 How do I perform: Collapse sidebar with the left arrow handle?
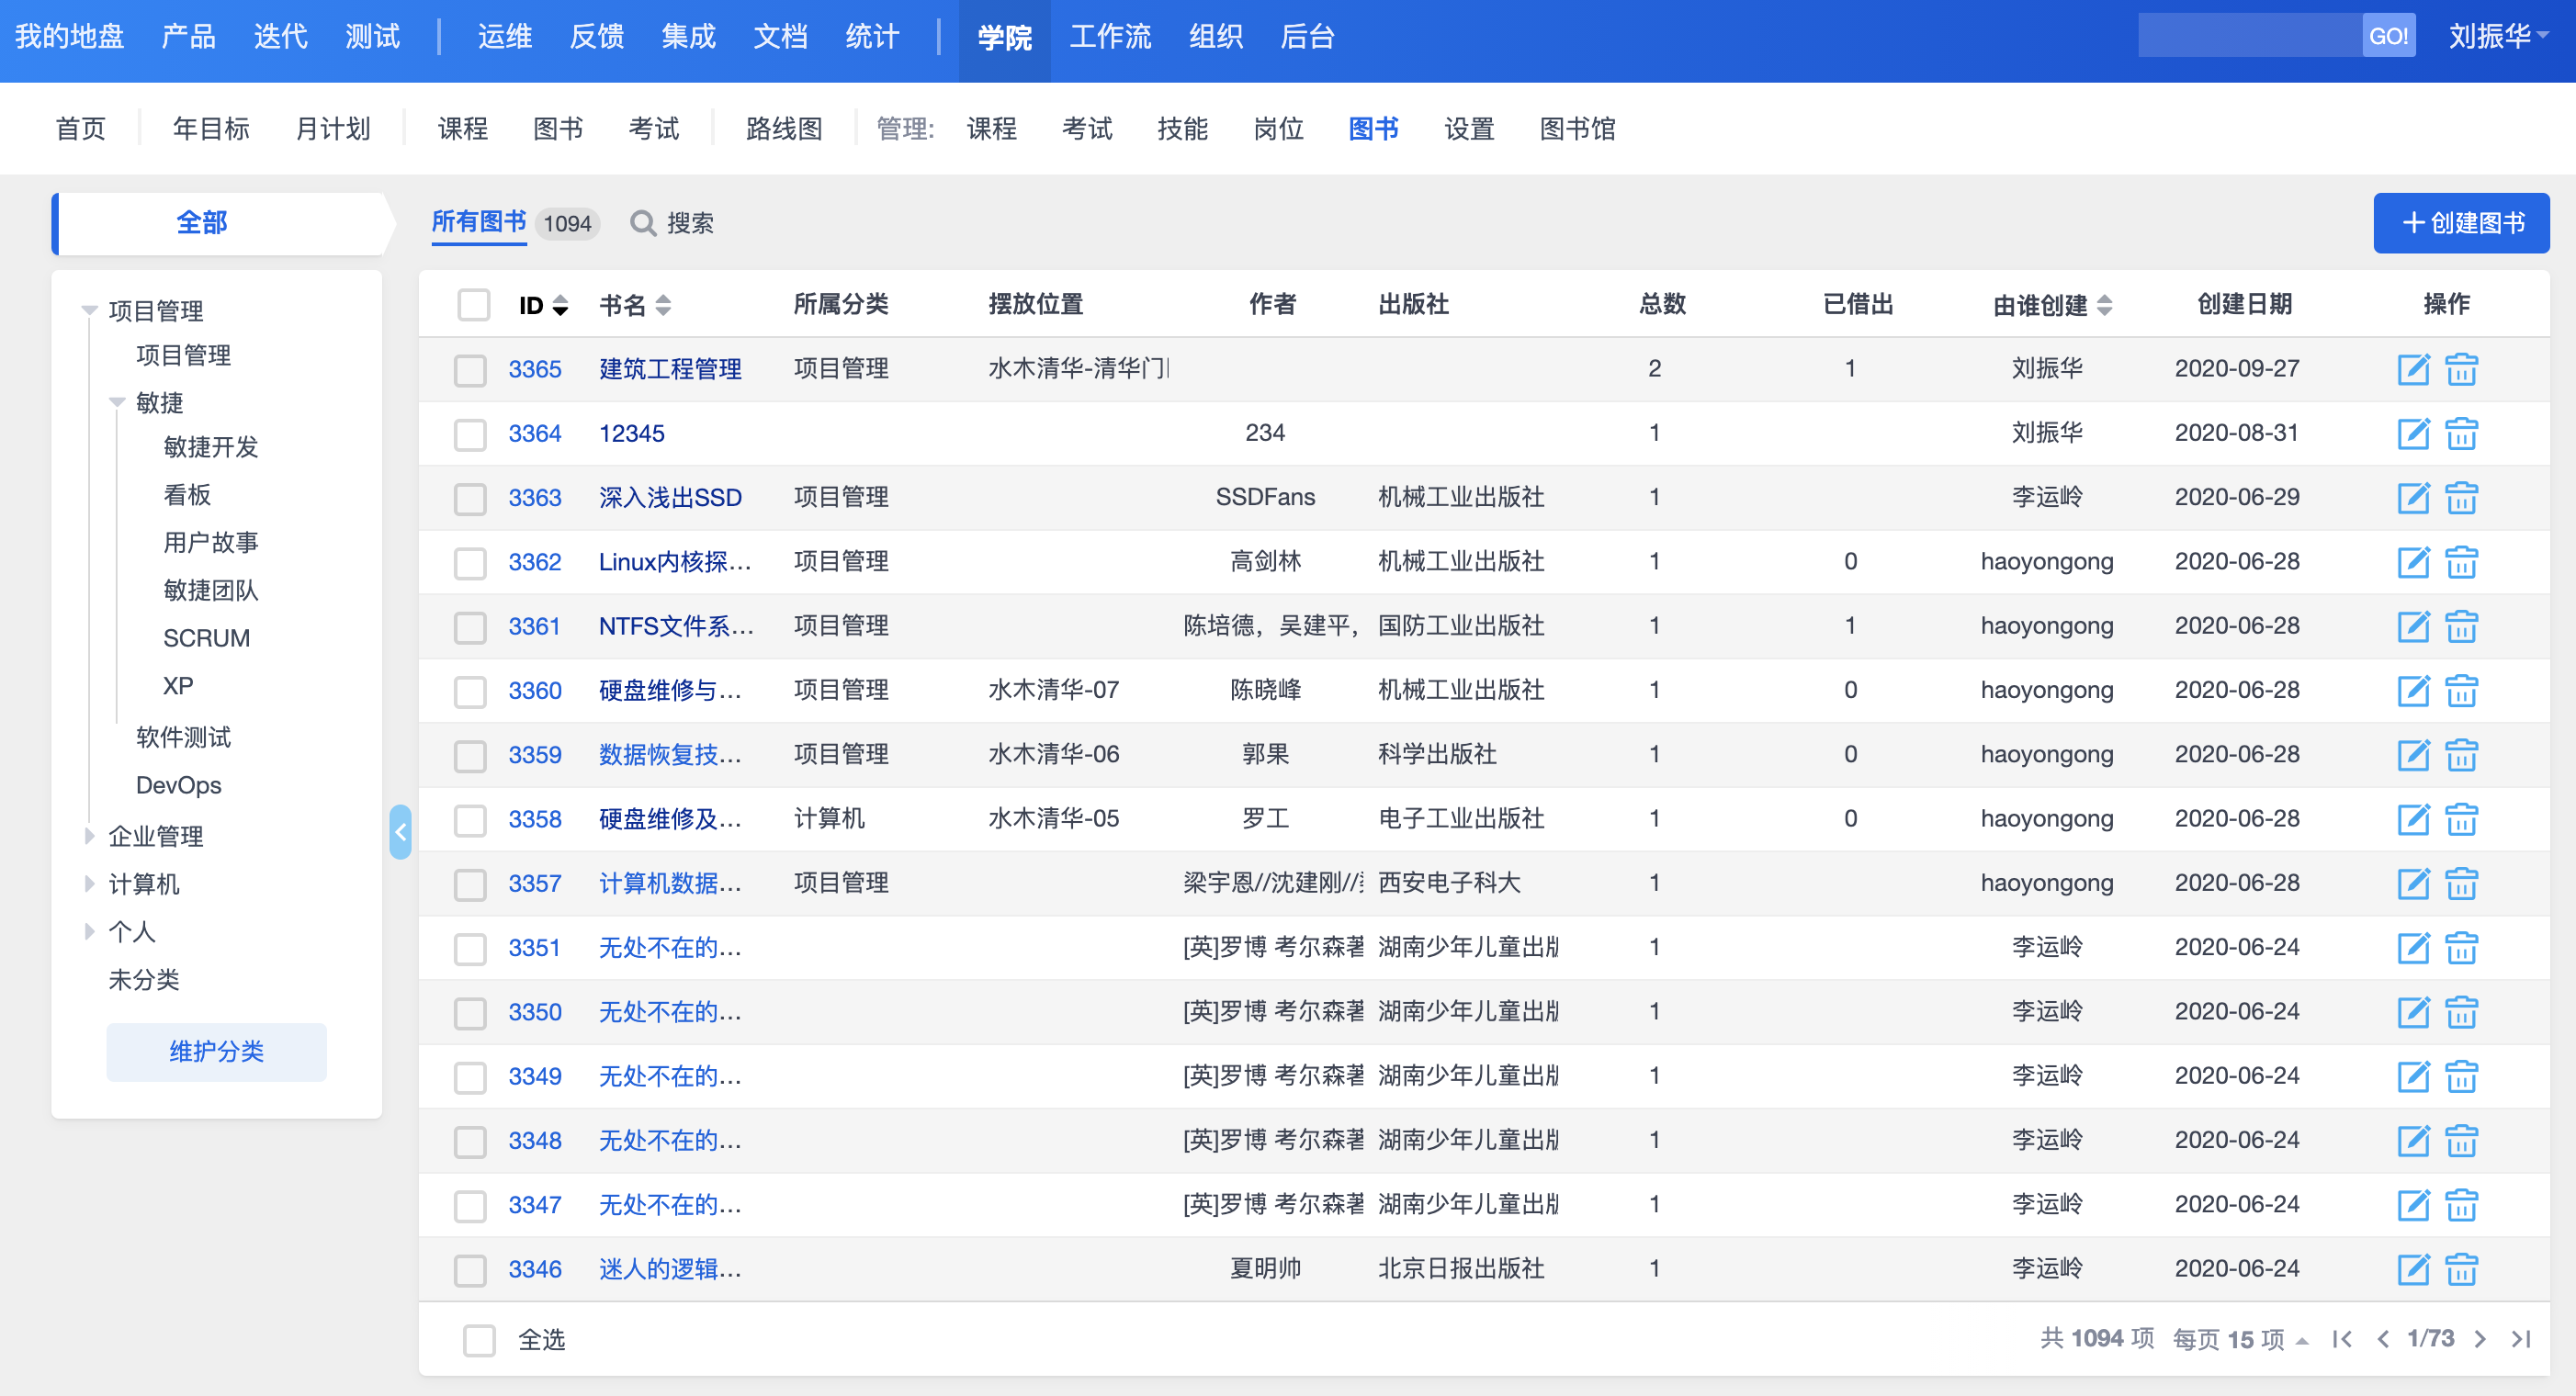[x=400, y=832]
